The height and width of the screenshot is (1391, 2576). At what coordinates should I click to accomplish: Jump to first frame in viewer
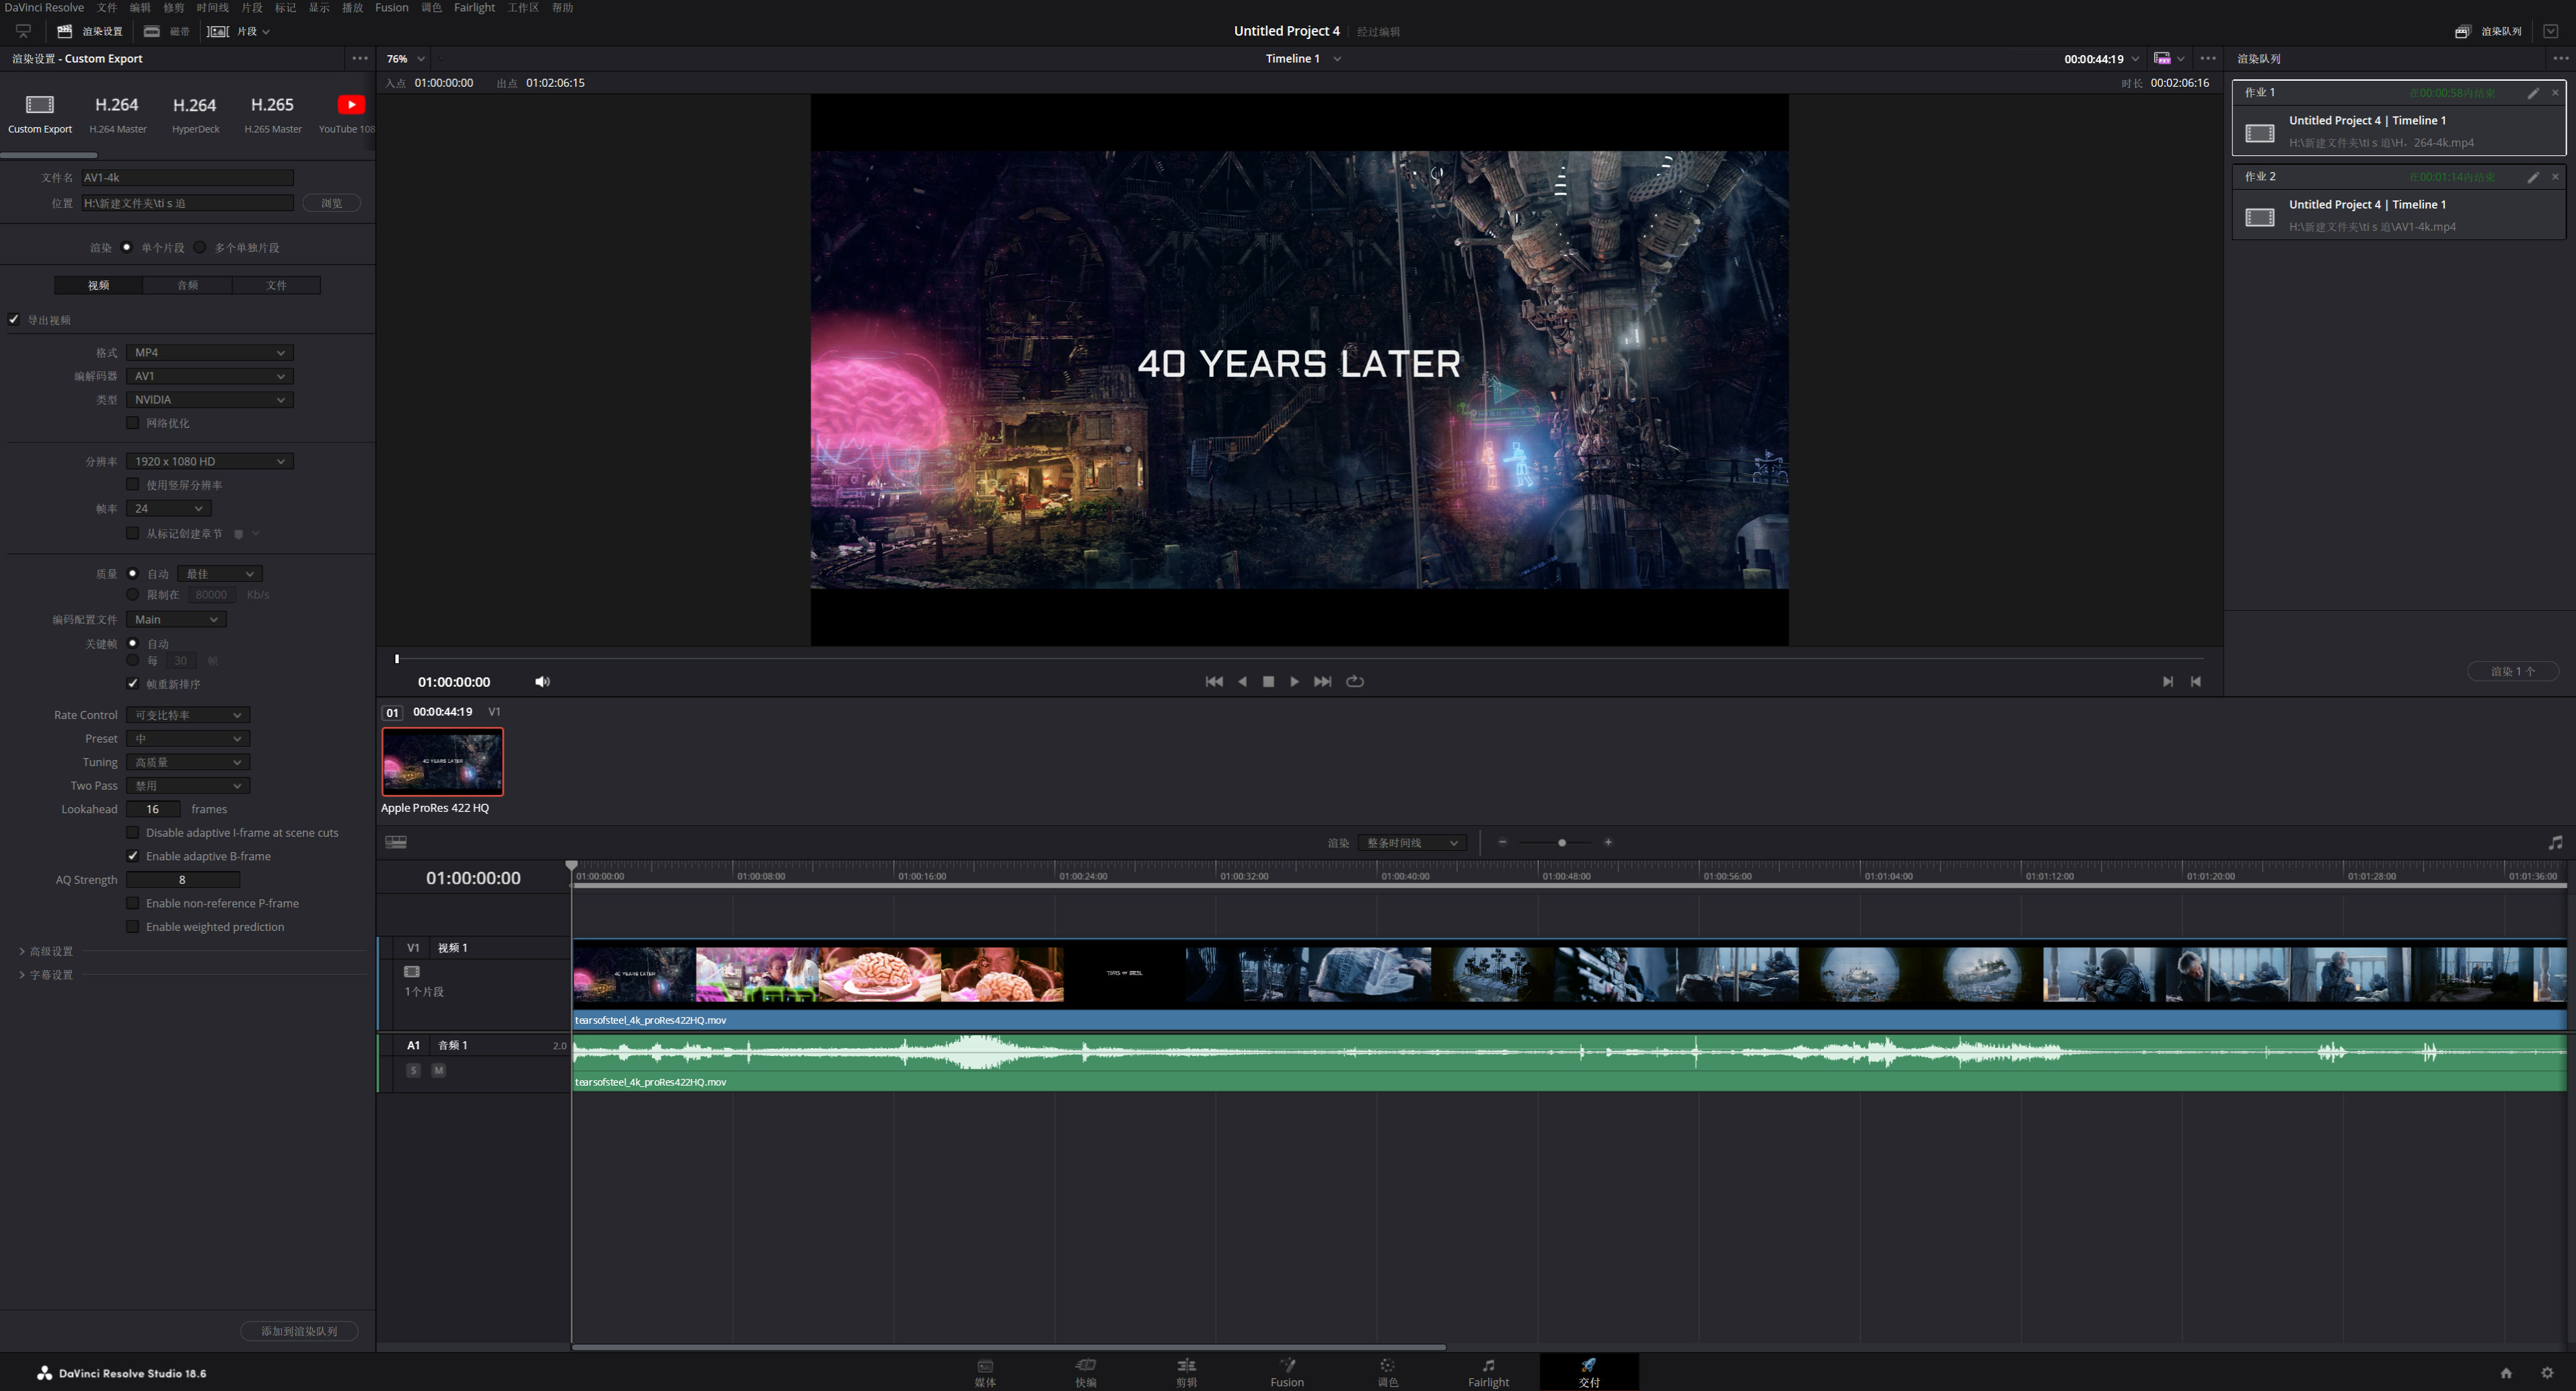click(1214, 682)
